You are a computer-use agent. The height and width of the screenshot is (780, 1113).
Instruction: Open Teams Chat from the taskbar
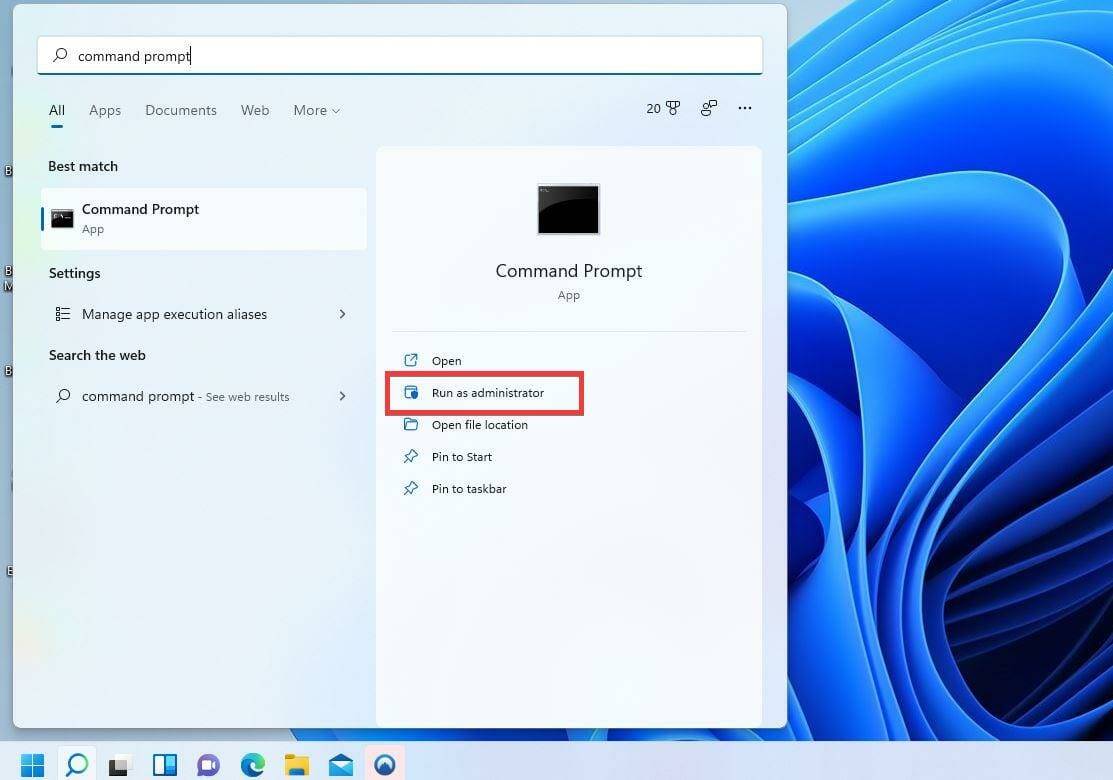tap(208, 763)
